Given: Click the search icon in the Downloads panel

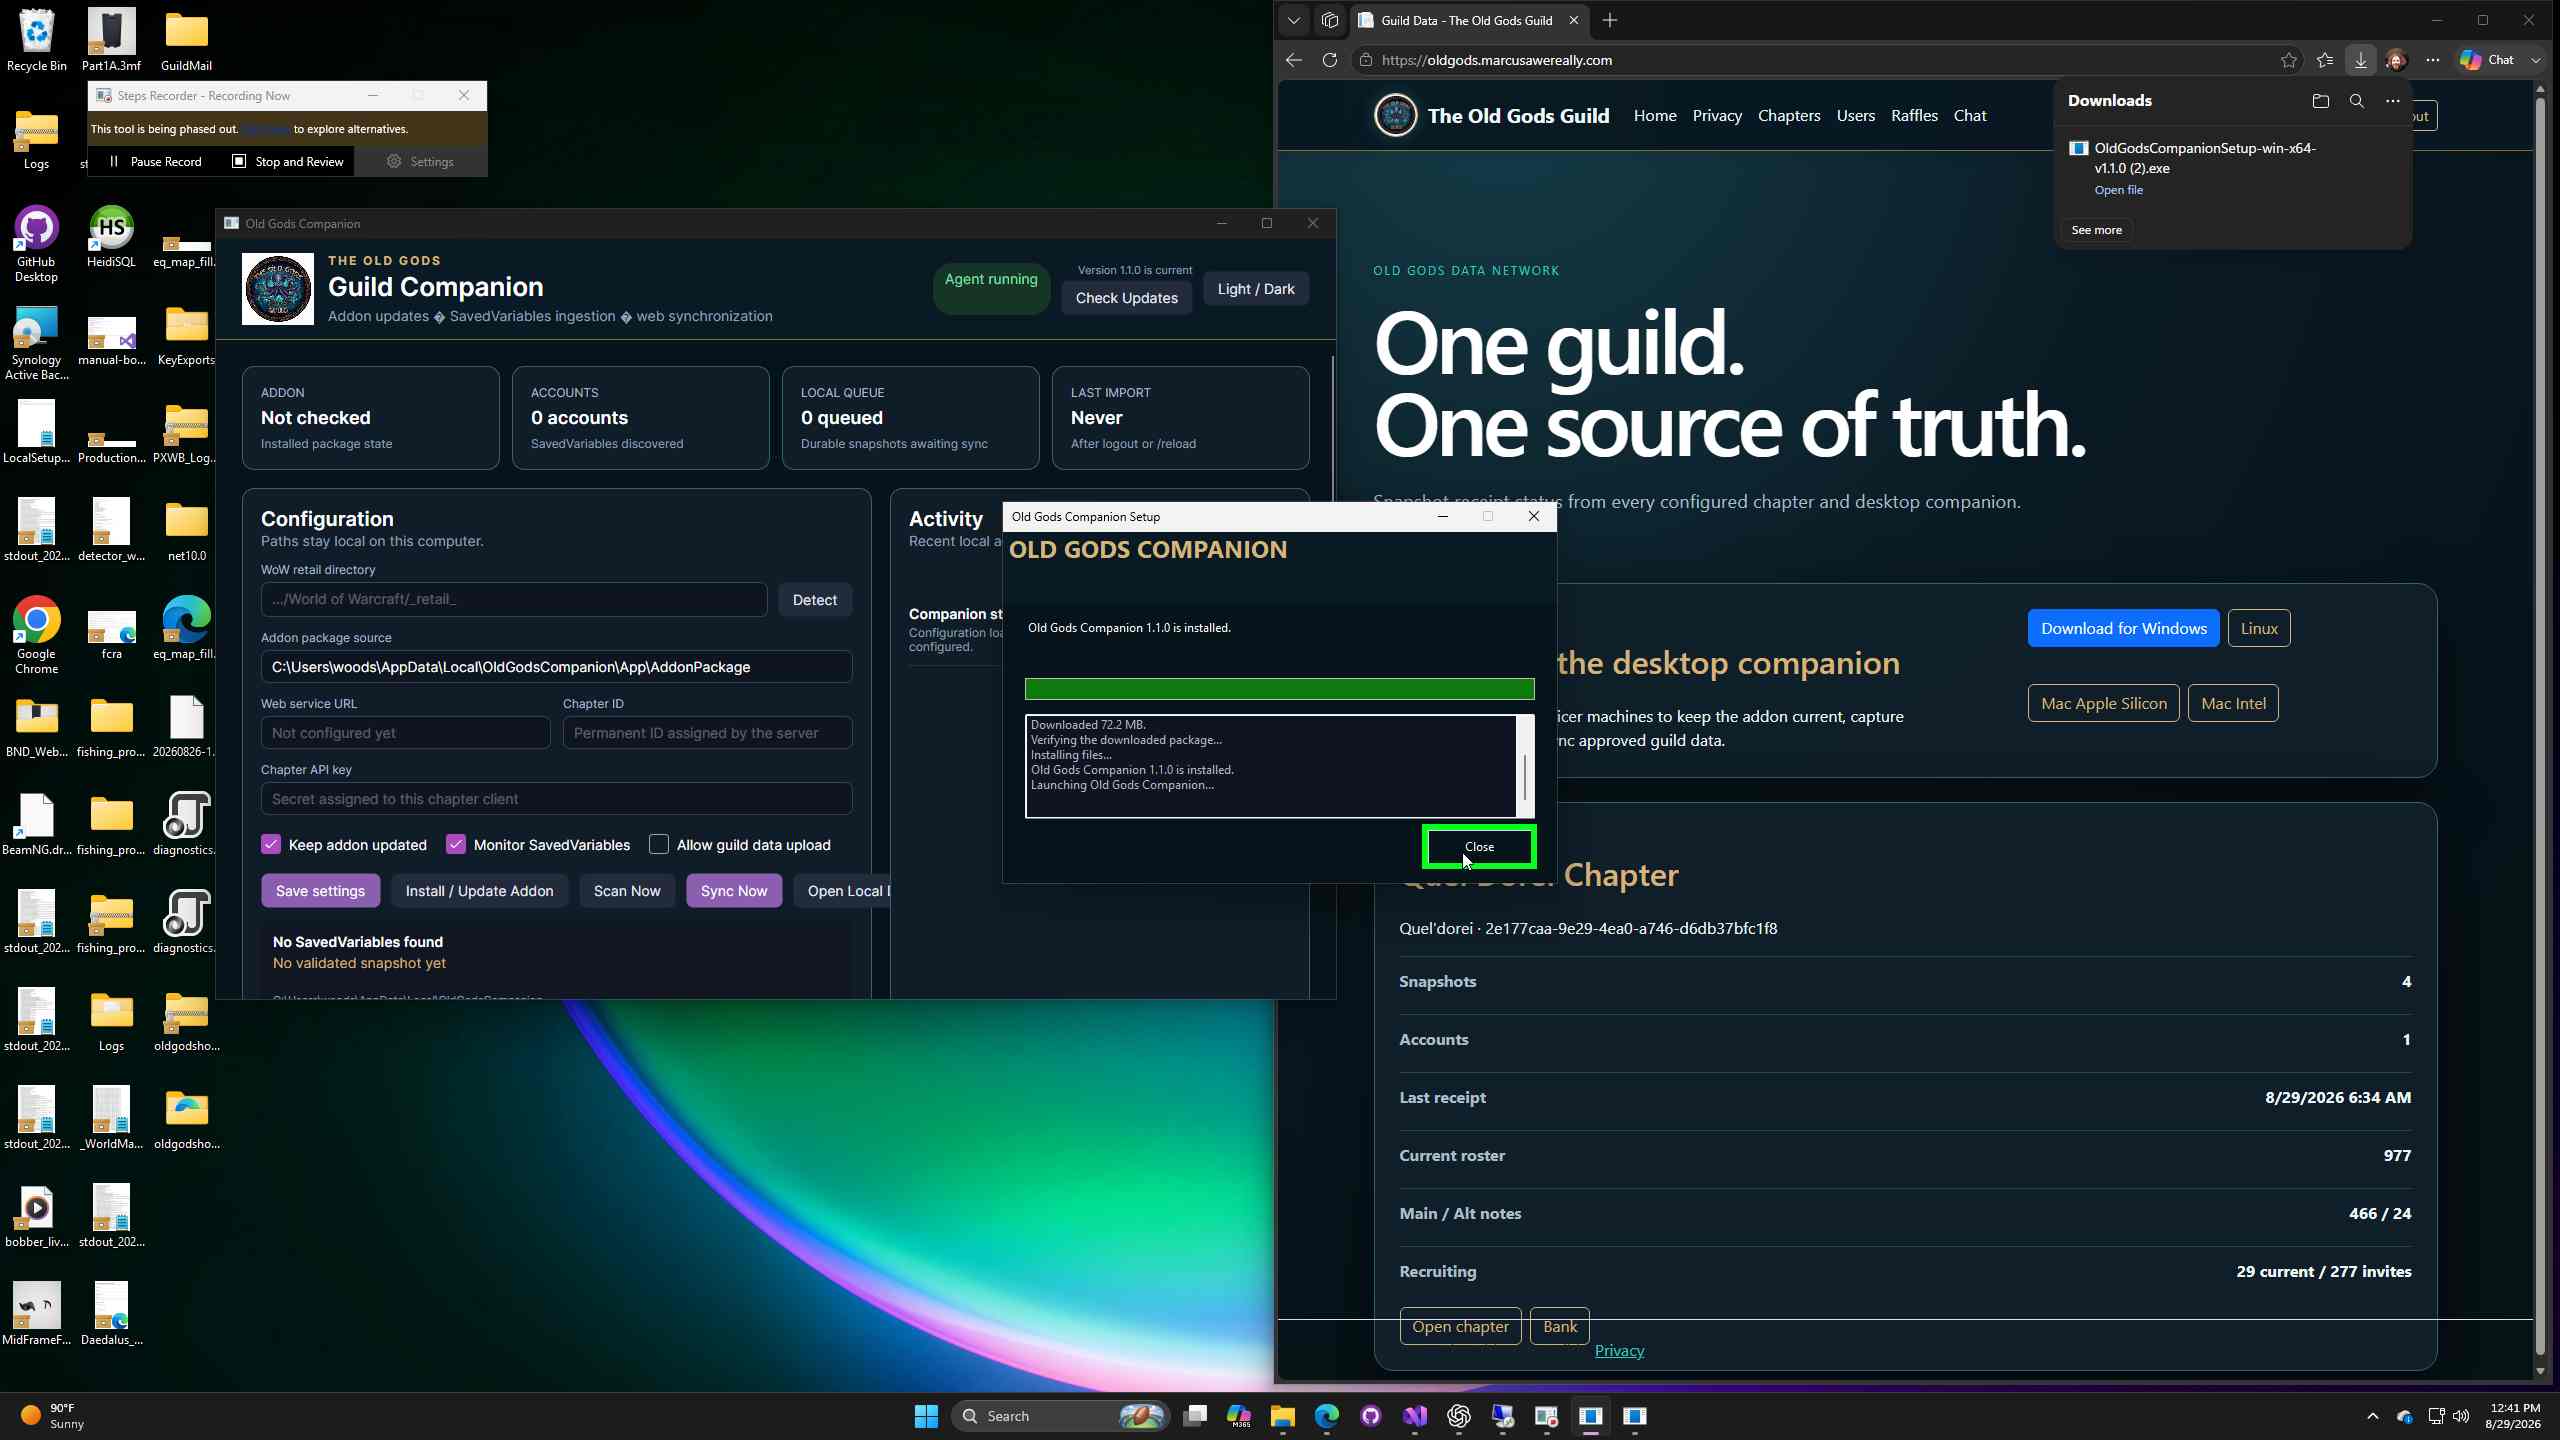Looking at the screenshot, I should 2357,101.
